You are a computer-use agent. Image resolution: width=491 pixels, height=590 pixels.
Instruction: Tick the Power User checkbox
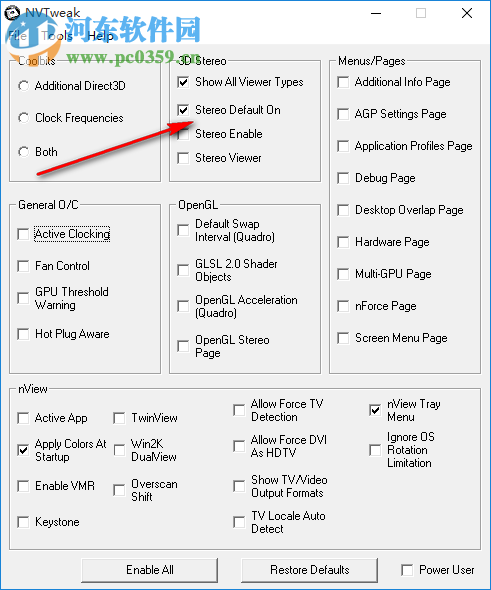(x=407, y=570)
